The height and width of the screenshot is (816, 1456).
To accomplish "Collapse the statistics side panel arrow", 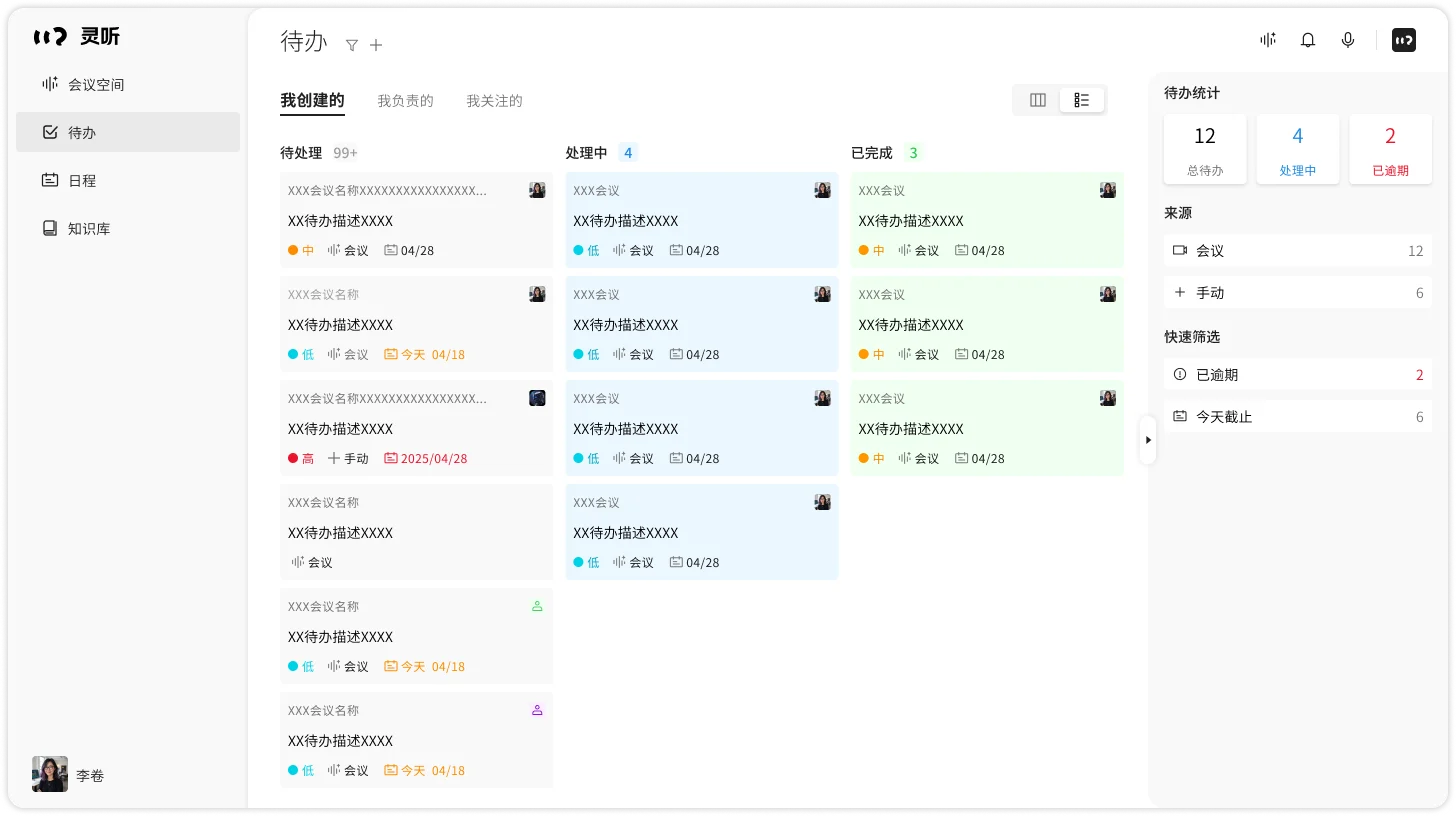I will [1148, 440].
